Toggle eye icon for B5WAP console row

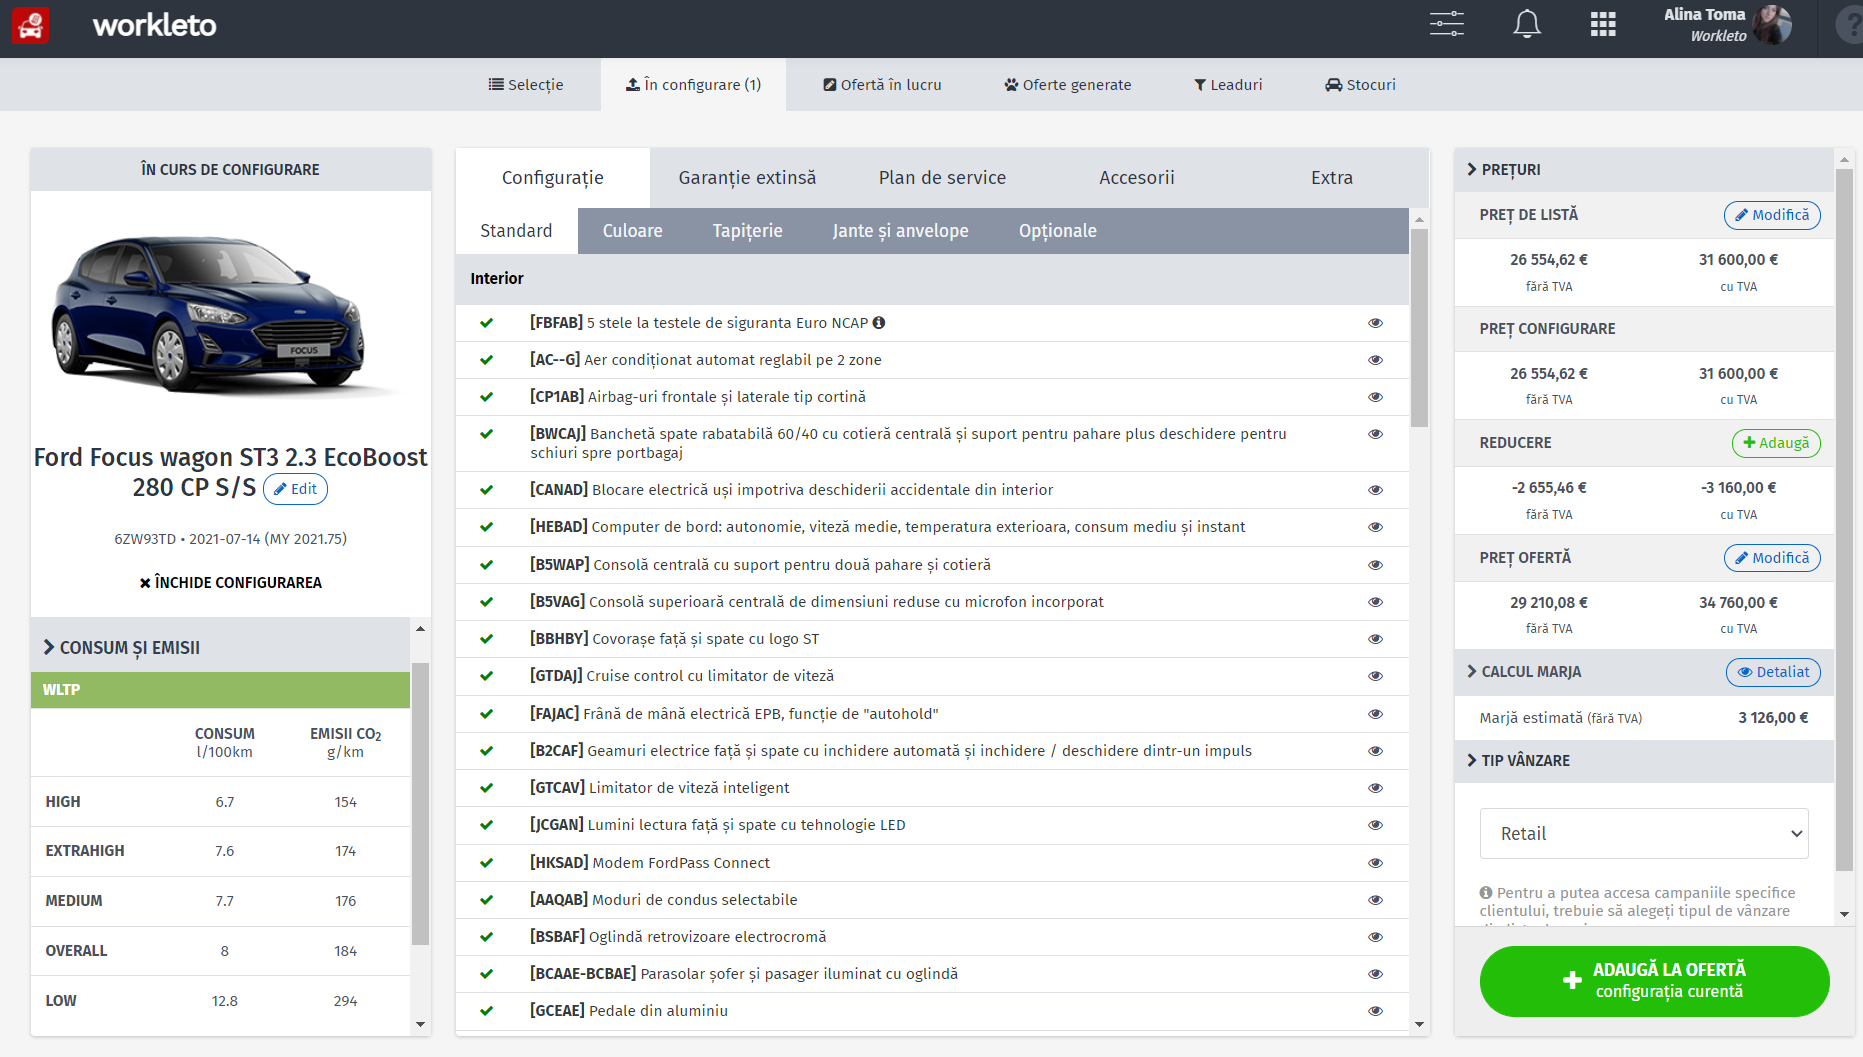pos(1375,565)
